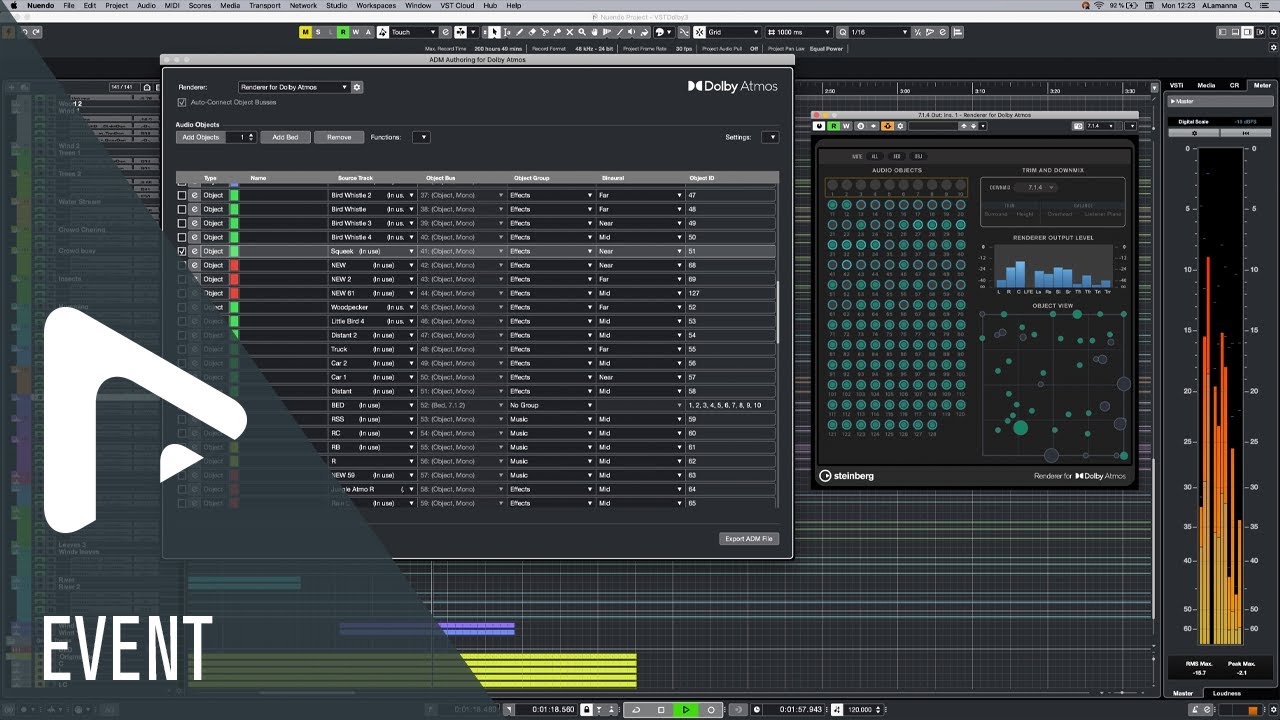The image size is (1280, 720).
Task: Open the Renderer for Dolby Atmos selection dropdown
Action: (293, 87)
